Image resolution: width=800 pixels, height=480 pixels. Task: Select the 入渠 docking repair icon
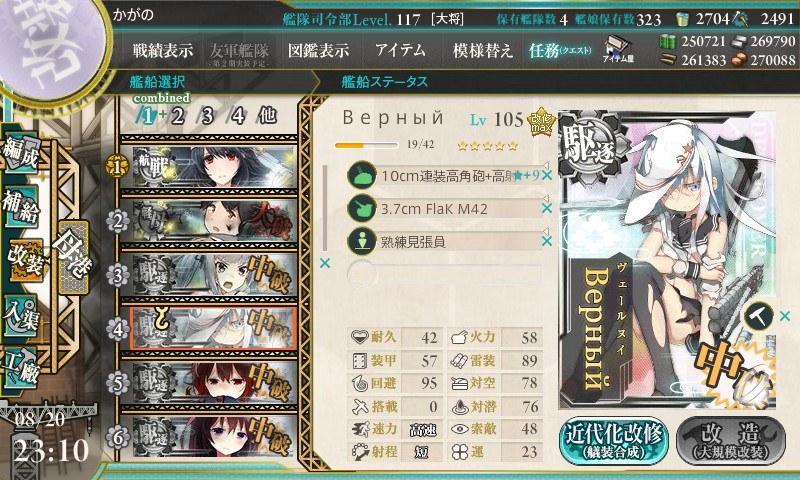point(20,316)
